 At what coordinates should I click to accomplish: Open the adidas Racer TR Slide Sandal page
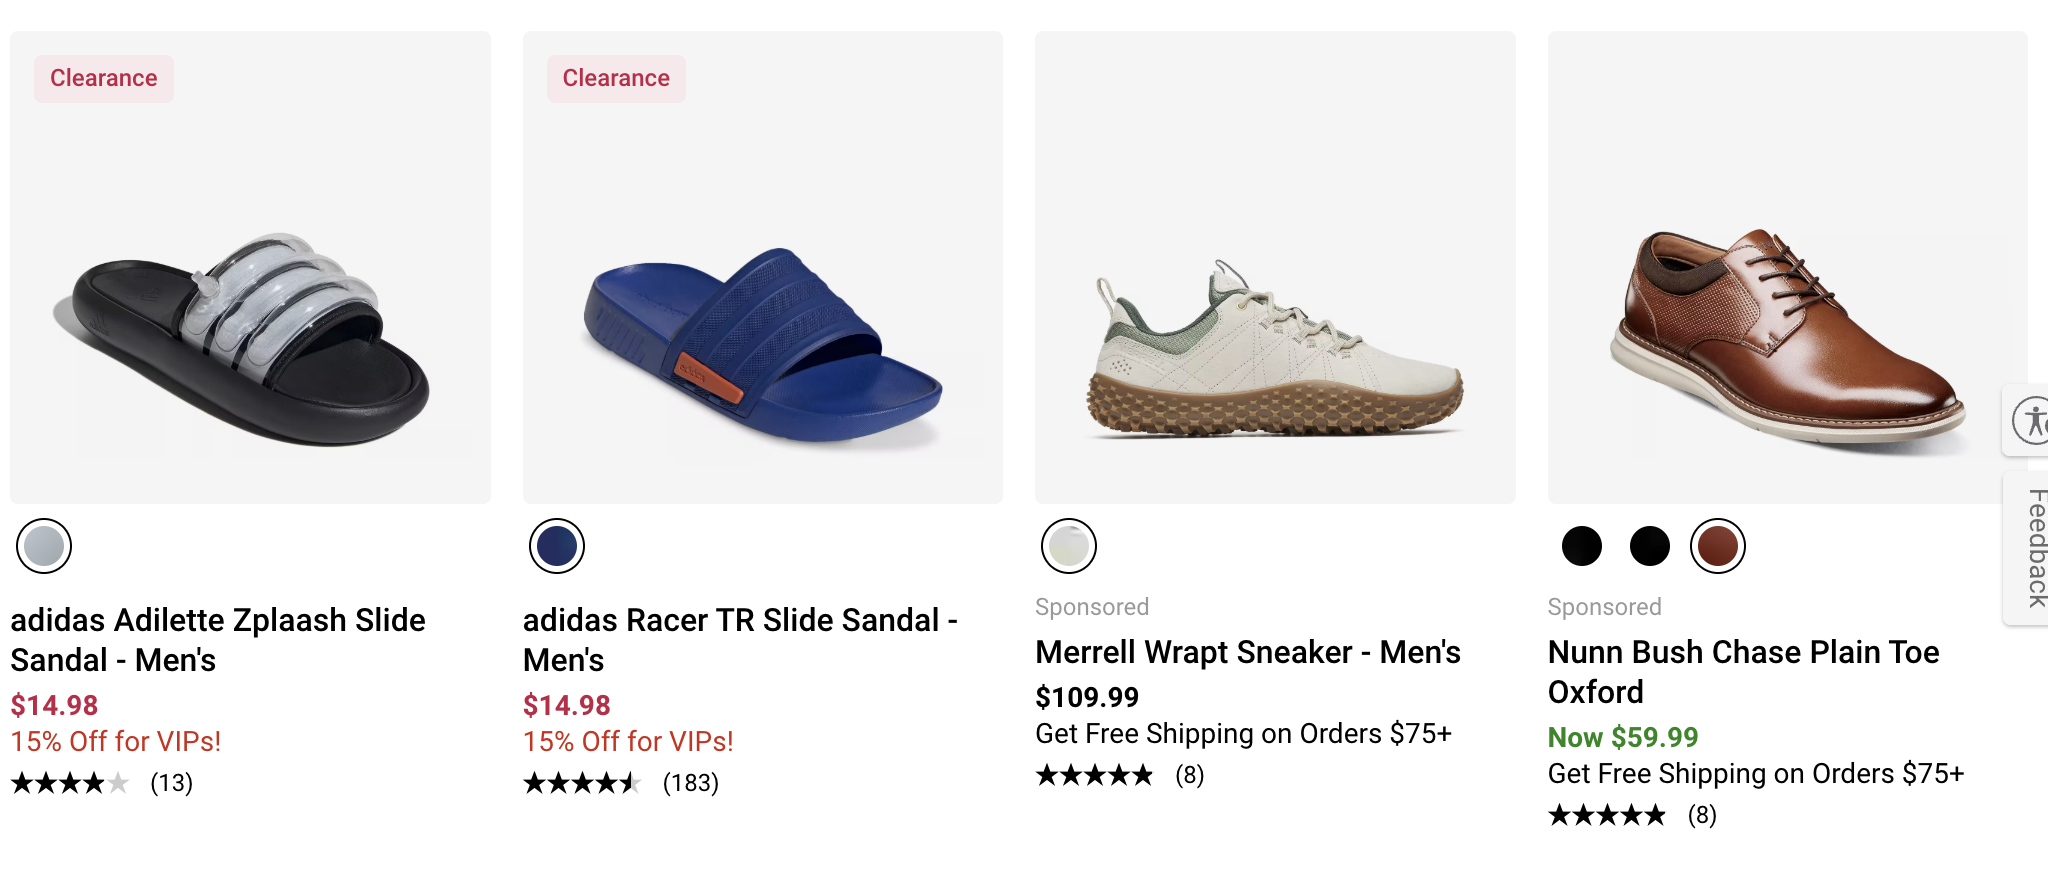point(740,640)
